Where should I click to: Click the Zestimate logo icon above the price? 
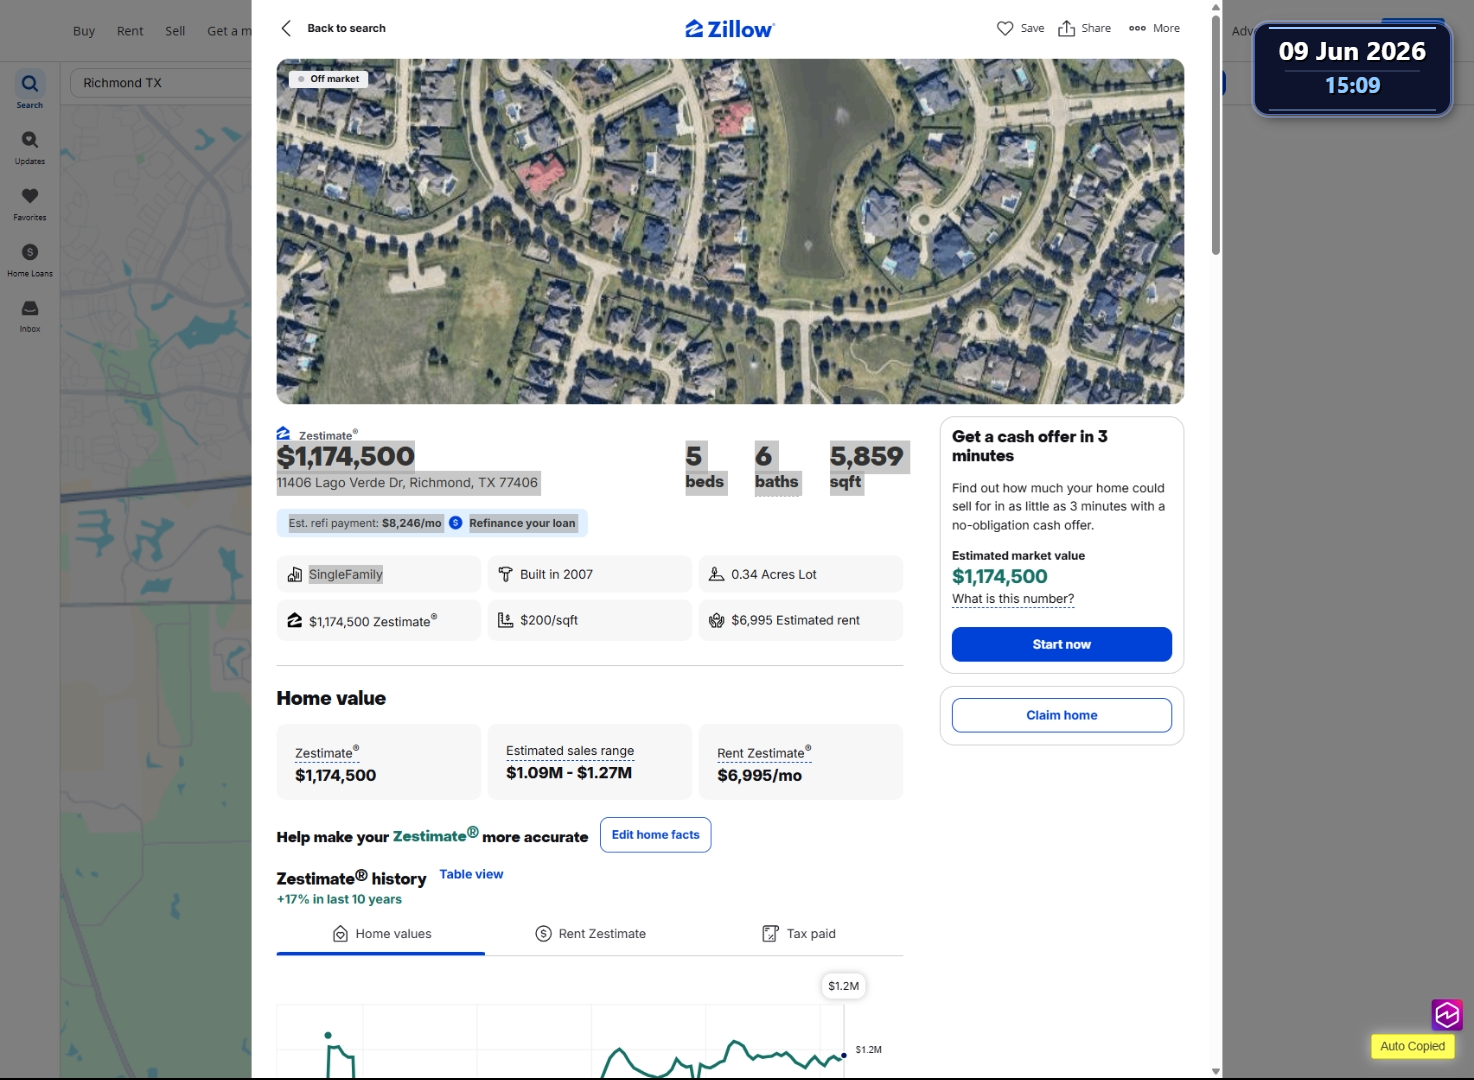point(284,434)
